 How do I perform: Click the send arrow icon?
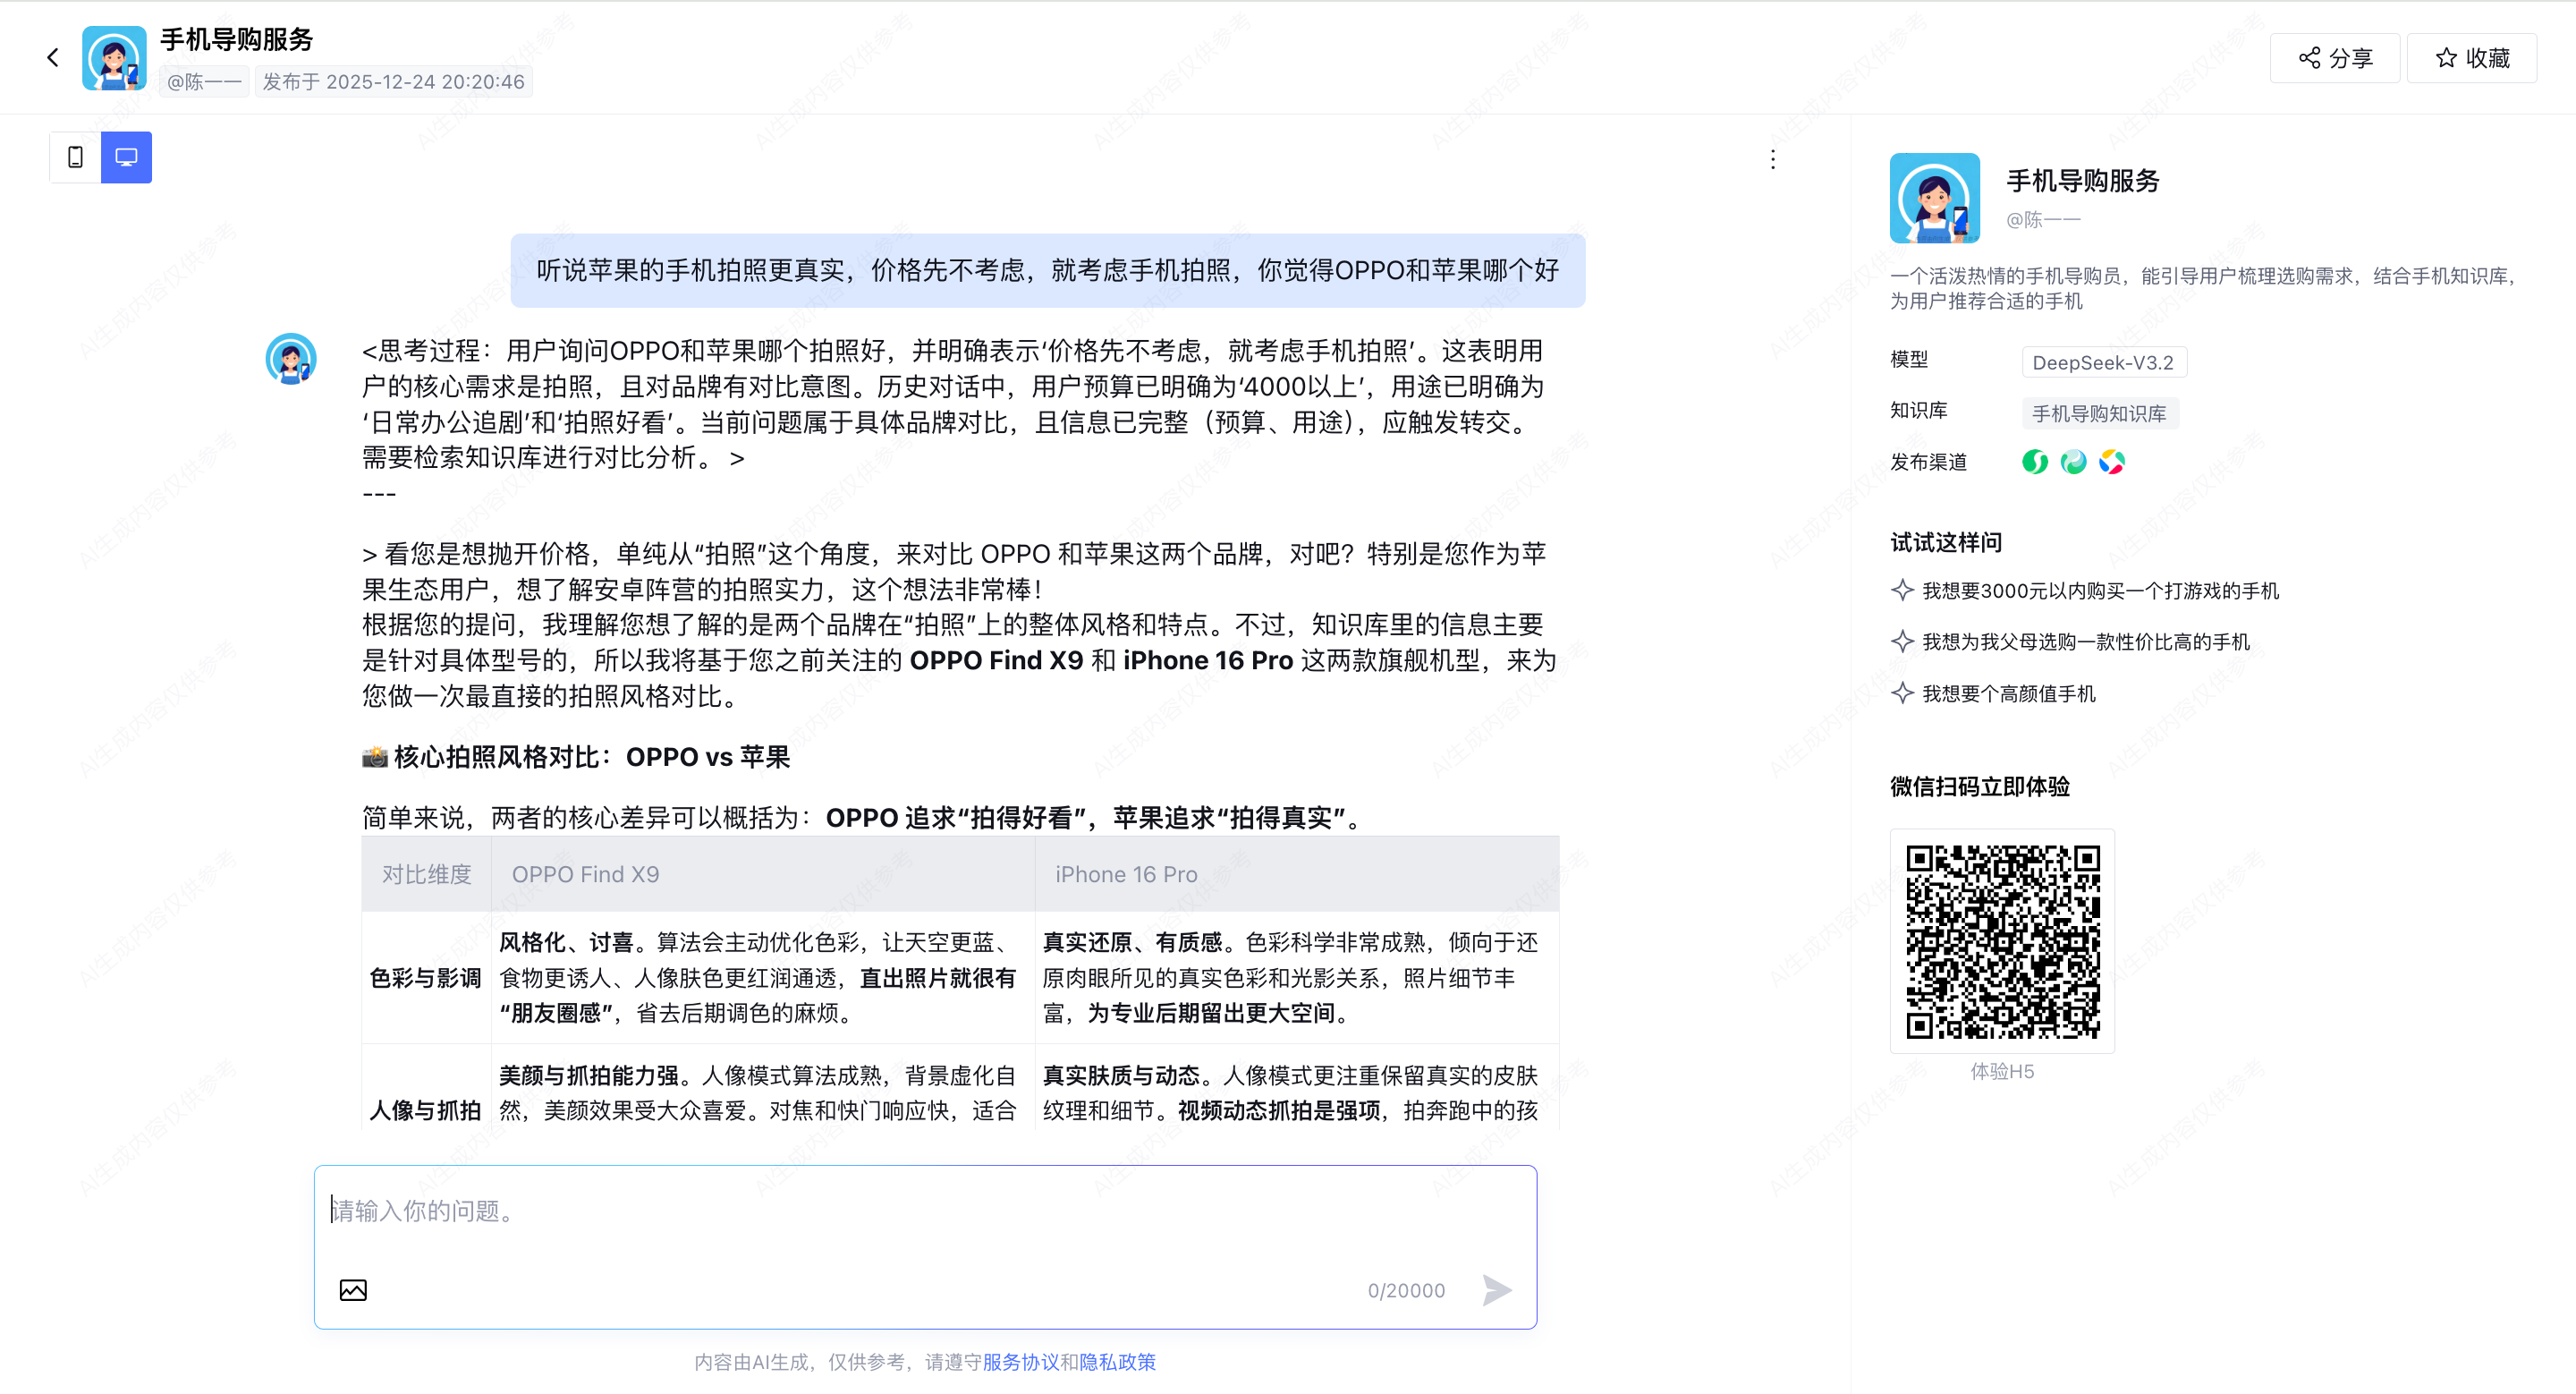tap(1496, 1290)
